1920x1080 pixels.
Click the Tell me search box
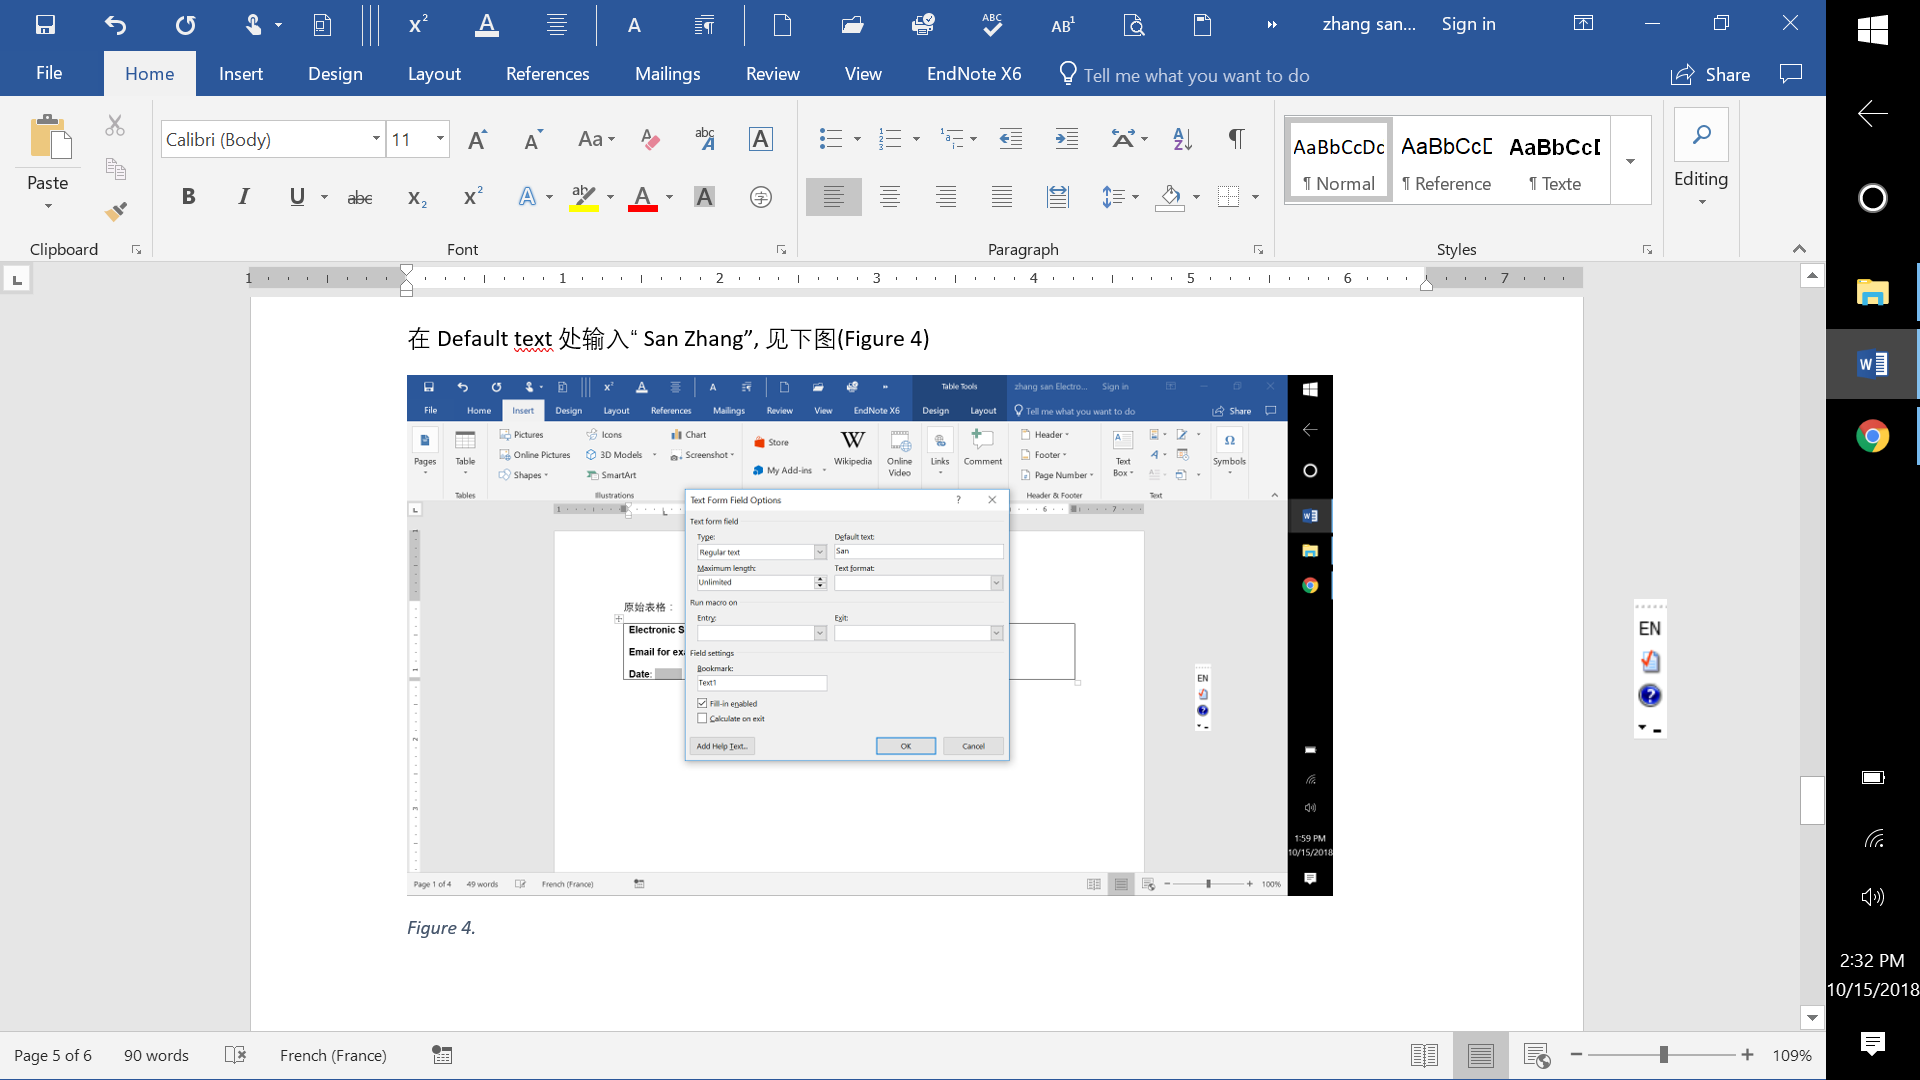[1196, 75]
